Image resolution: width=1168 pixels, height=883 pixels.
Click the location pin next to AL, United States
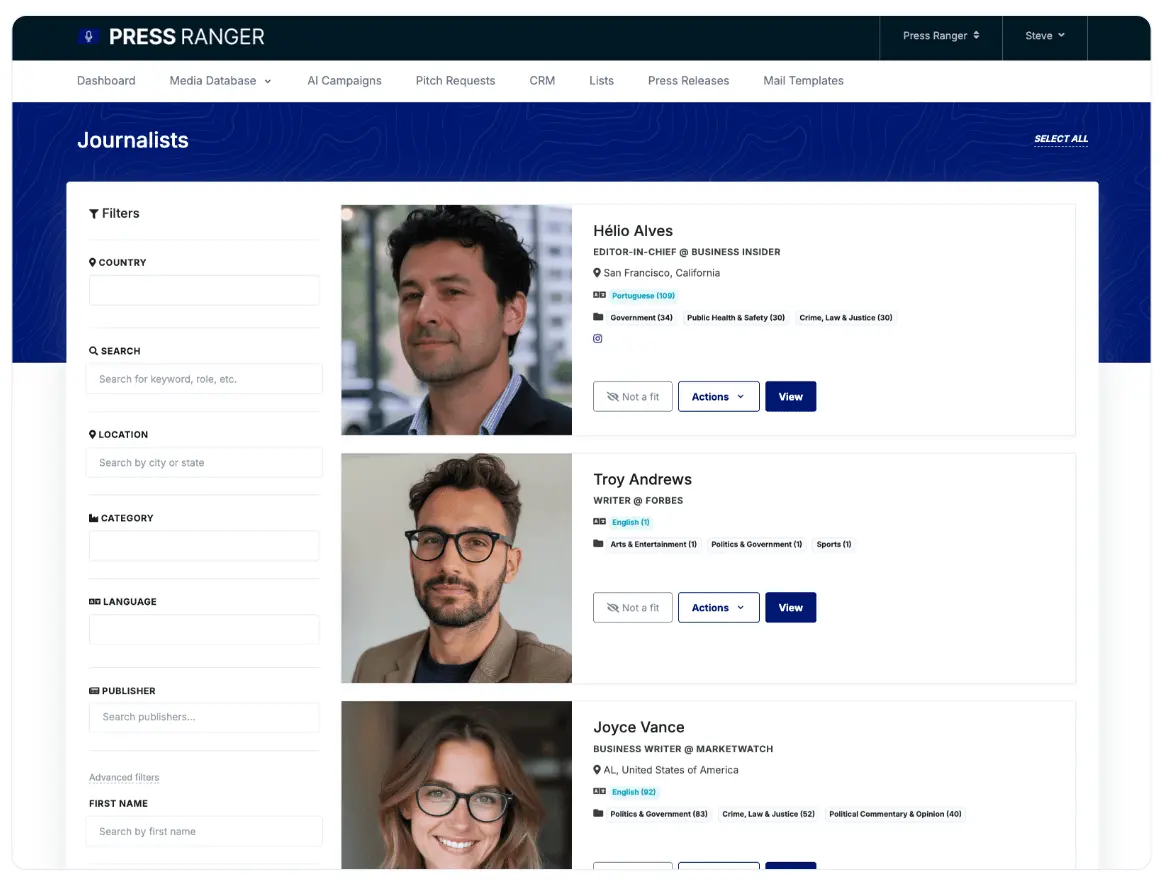(597, 770)
